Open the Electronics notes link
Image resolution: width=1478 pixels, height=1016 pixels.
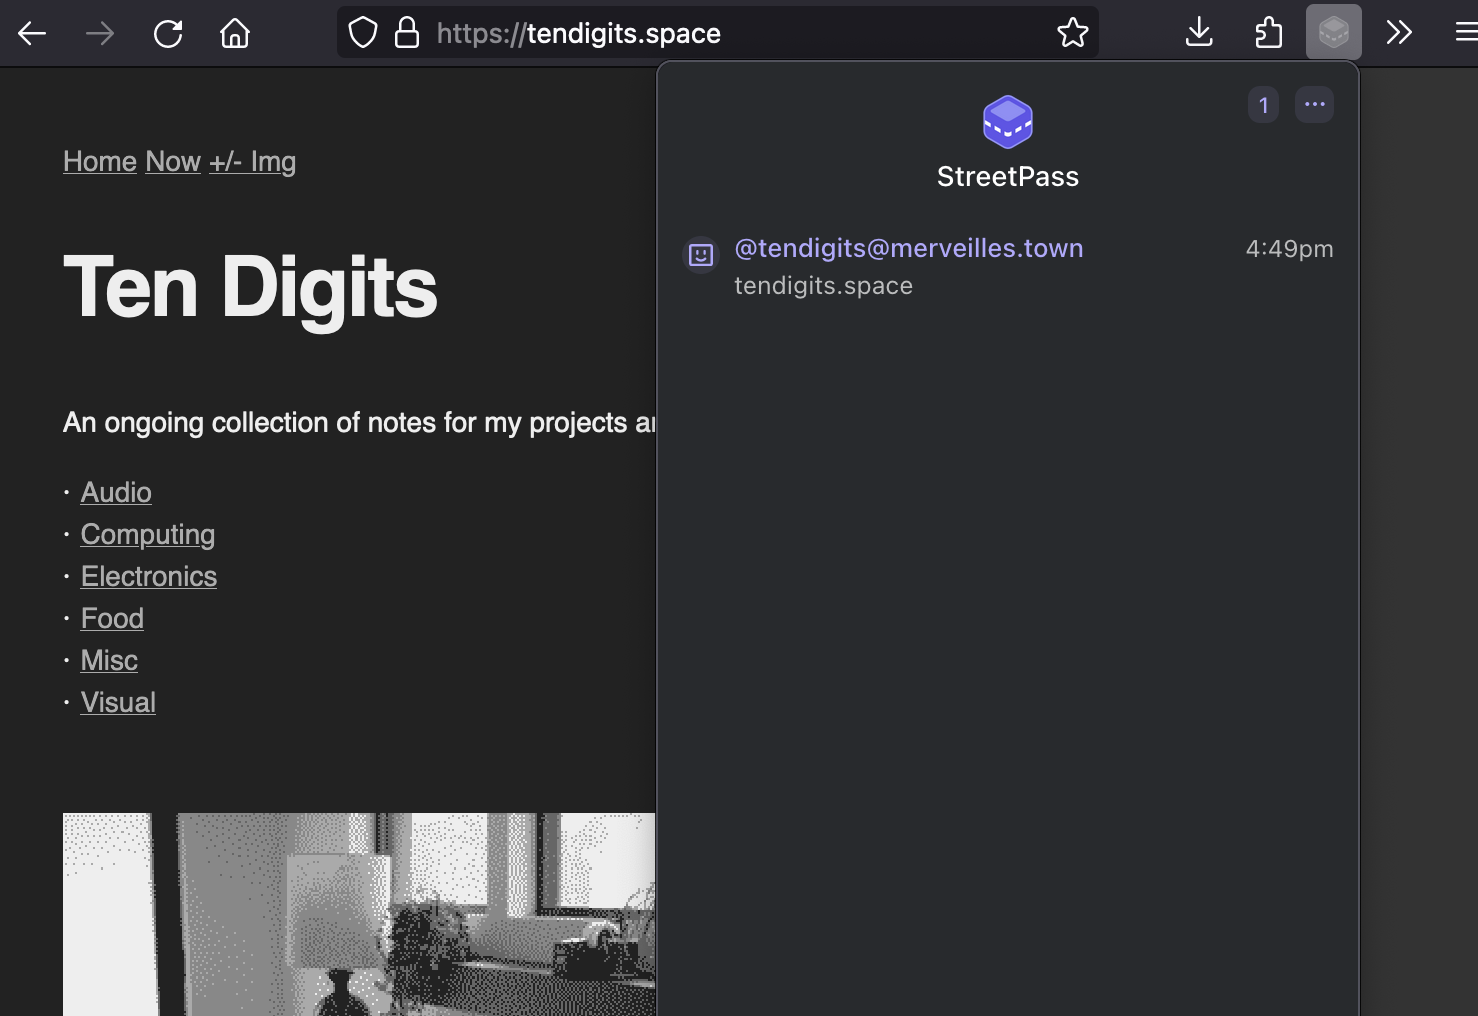tap(149, 577)
